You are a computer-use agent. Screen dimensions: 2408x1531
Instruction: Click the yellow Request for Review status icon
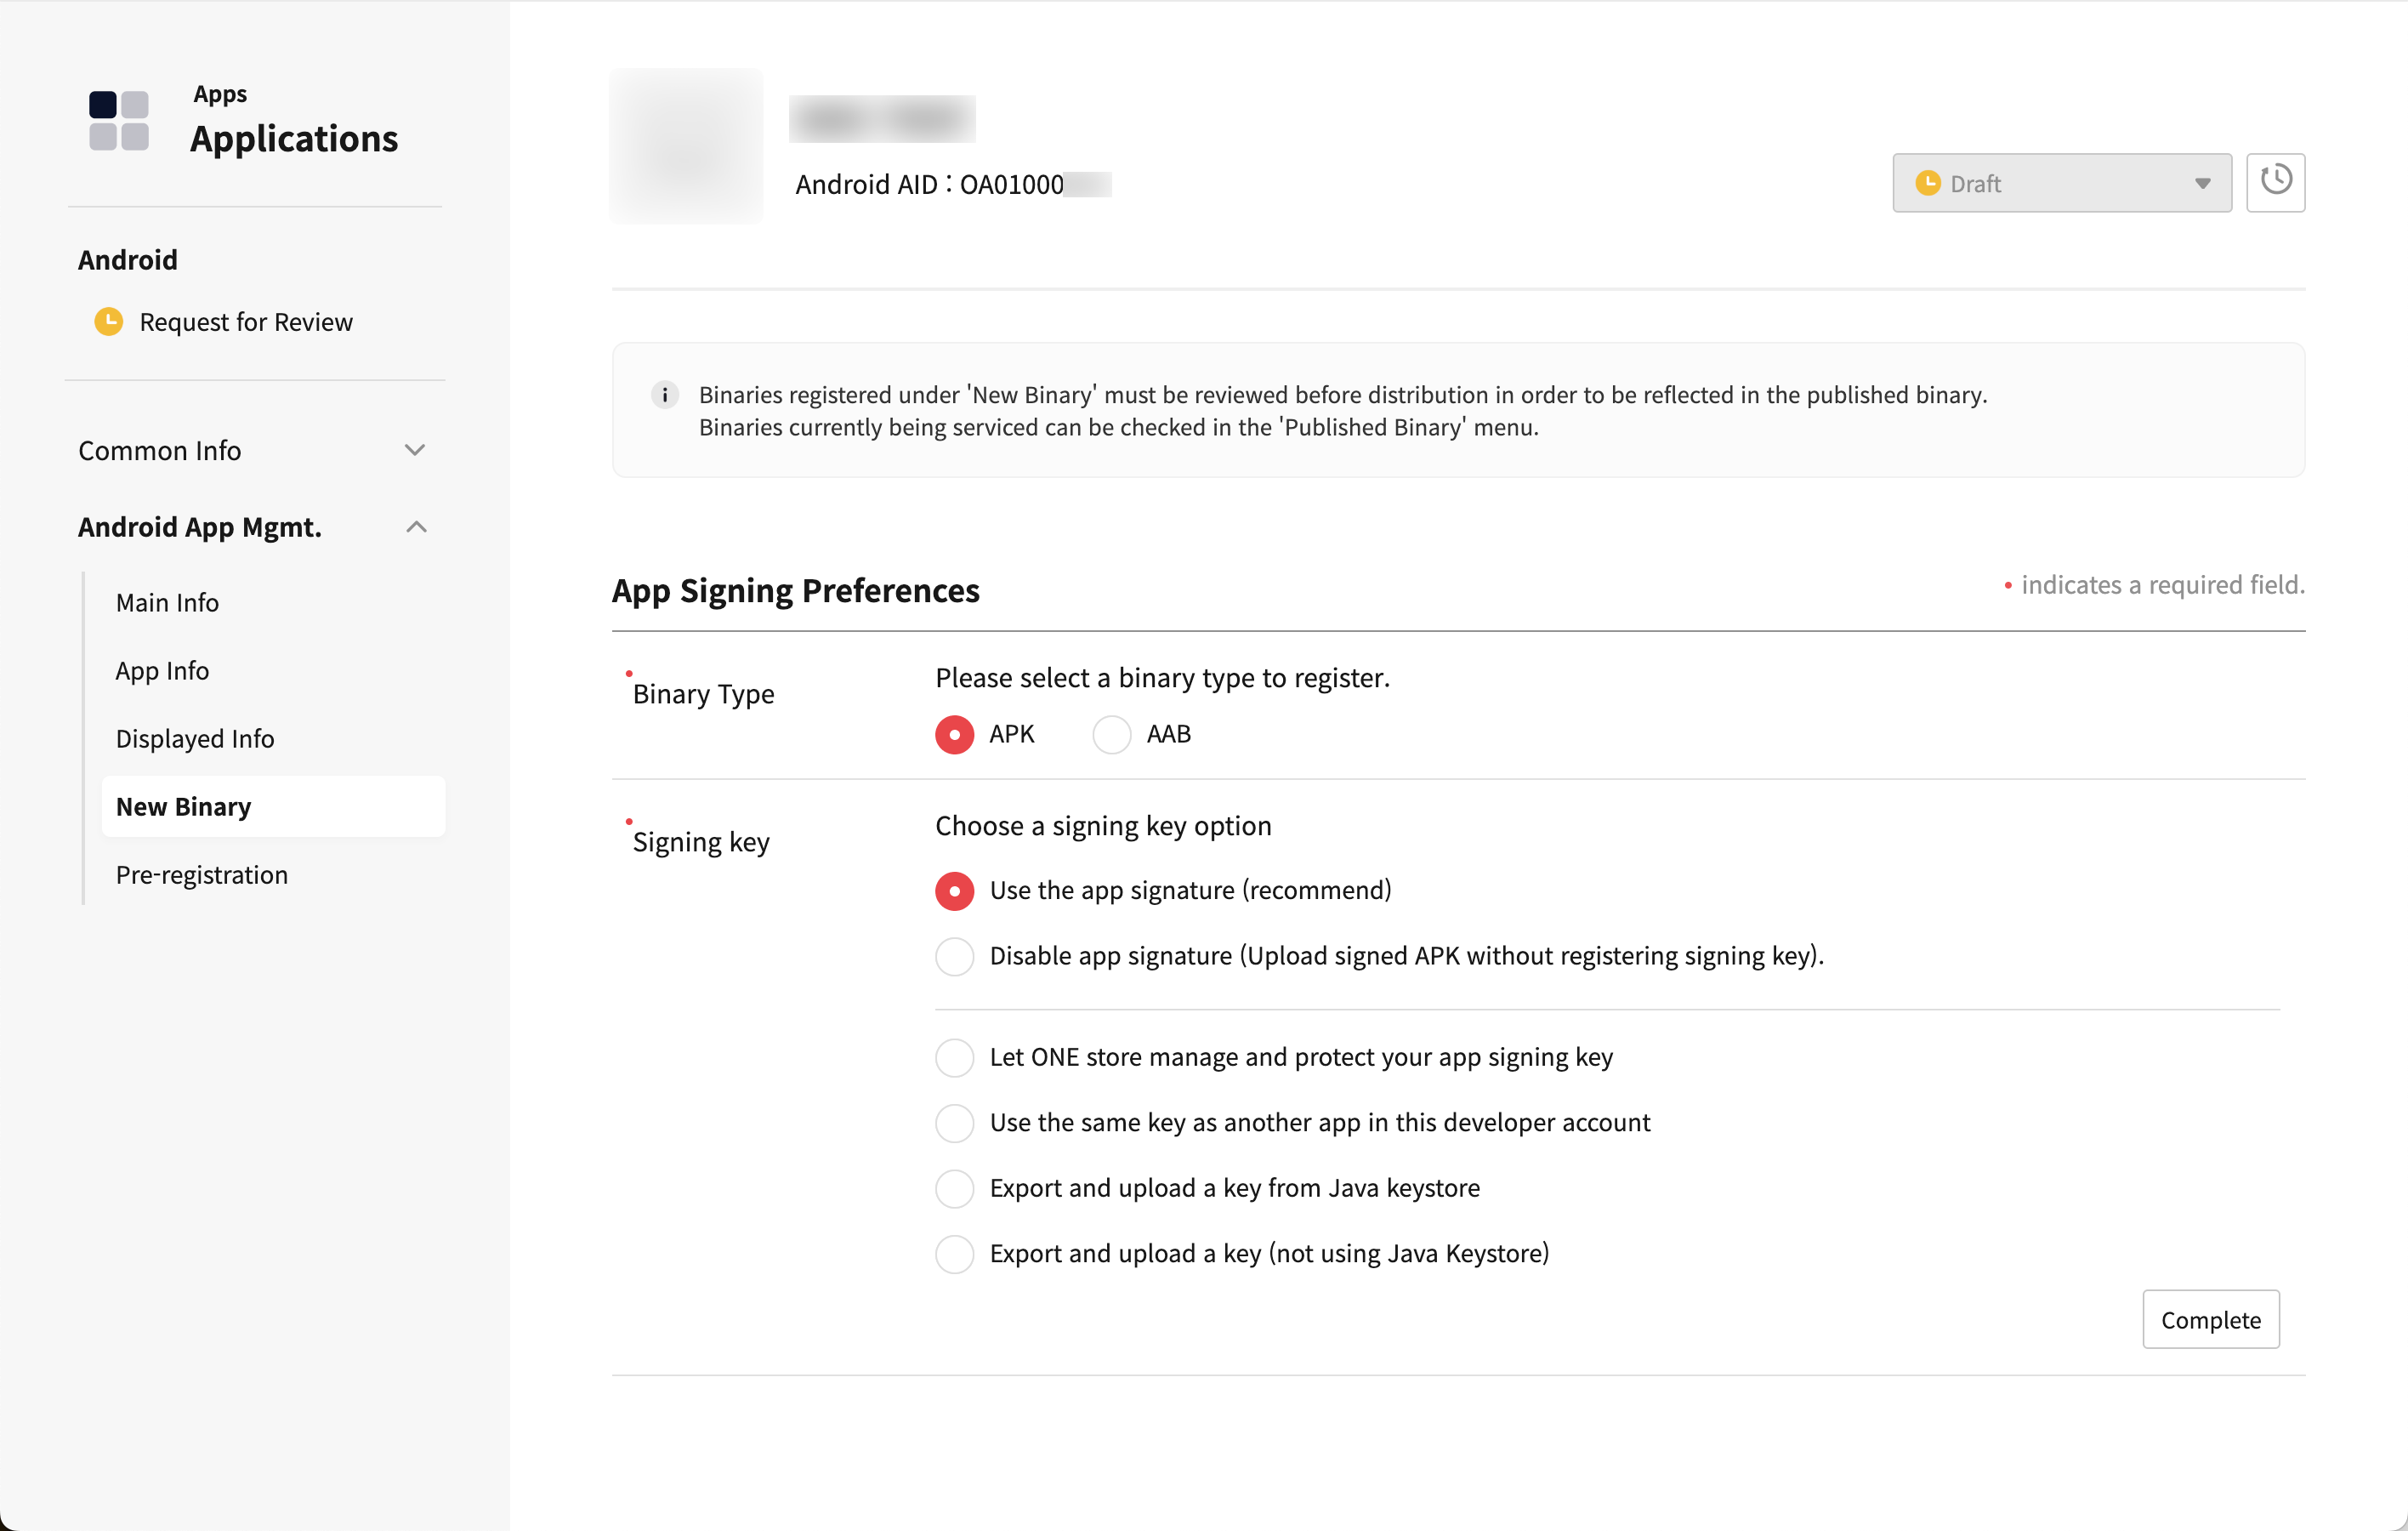click(108, 322)
